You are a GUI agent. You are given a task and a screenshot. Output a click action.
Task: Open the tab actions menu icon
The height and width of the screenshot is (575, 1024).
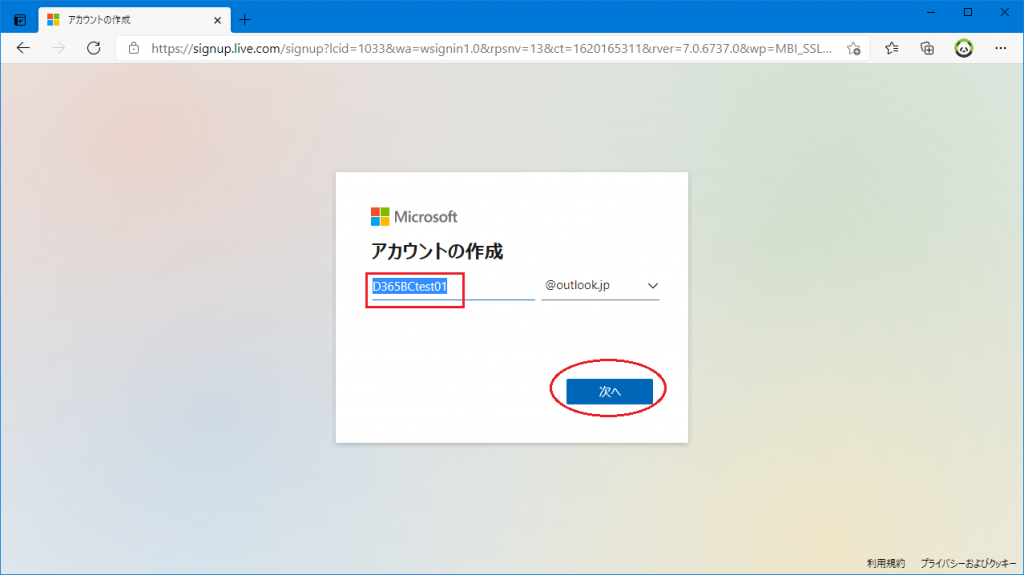(20, 20)
